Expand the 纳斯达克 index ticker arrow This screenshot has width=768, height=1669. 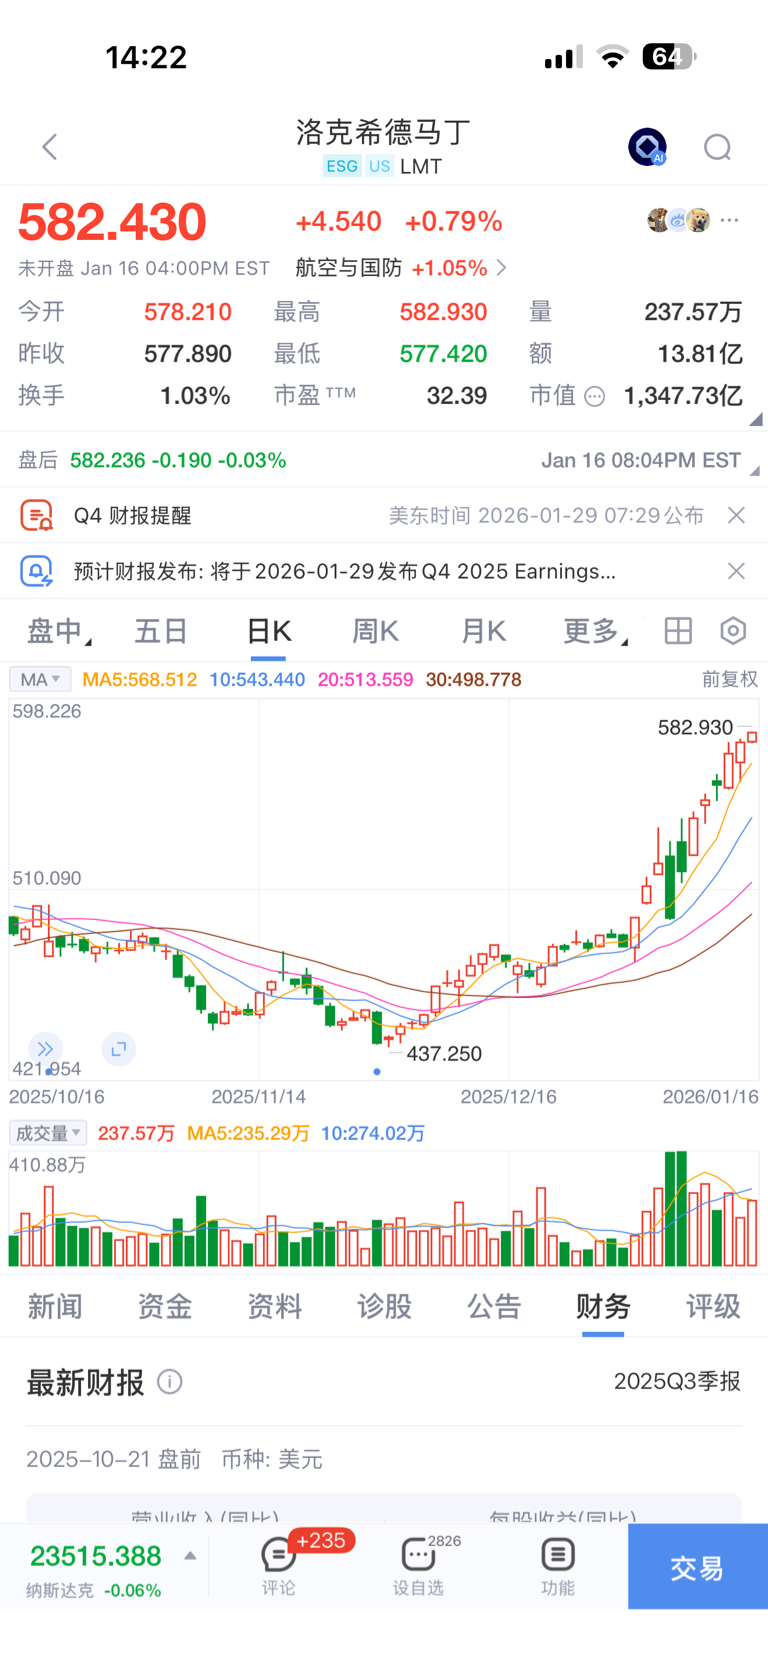point(190,1556)
